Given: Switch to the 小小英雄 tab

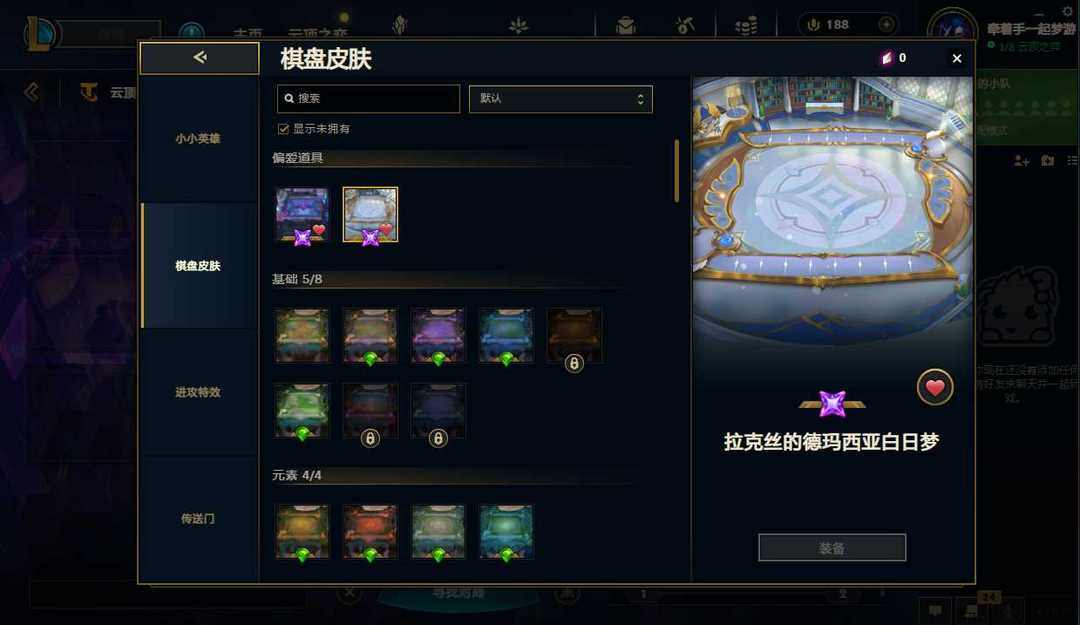Looking at the screenshot, I should pyautogui.click(x=198, y=139).
